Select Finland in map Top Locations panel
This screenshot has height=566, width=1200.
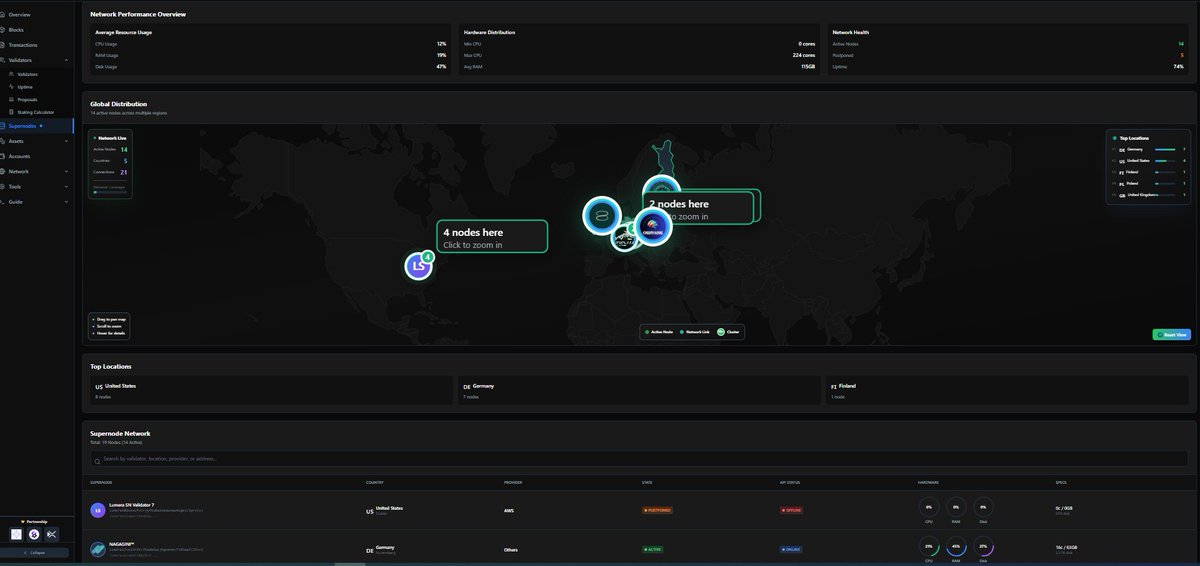[1148, 172]
